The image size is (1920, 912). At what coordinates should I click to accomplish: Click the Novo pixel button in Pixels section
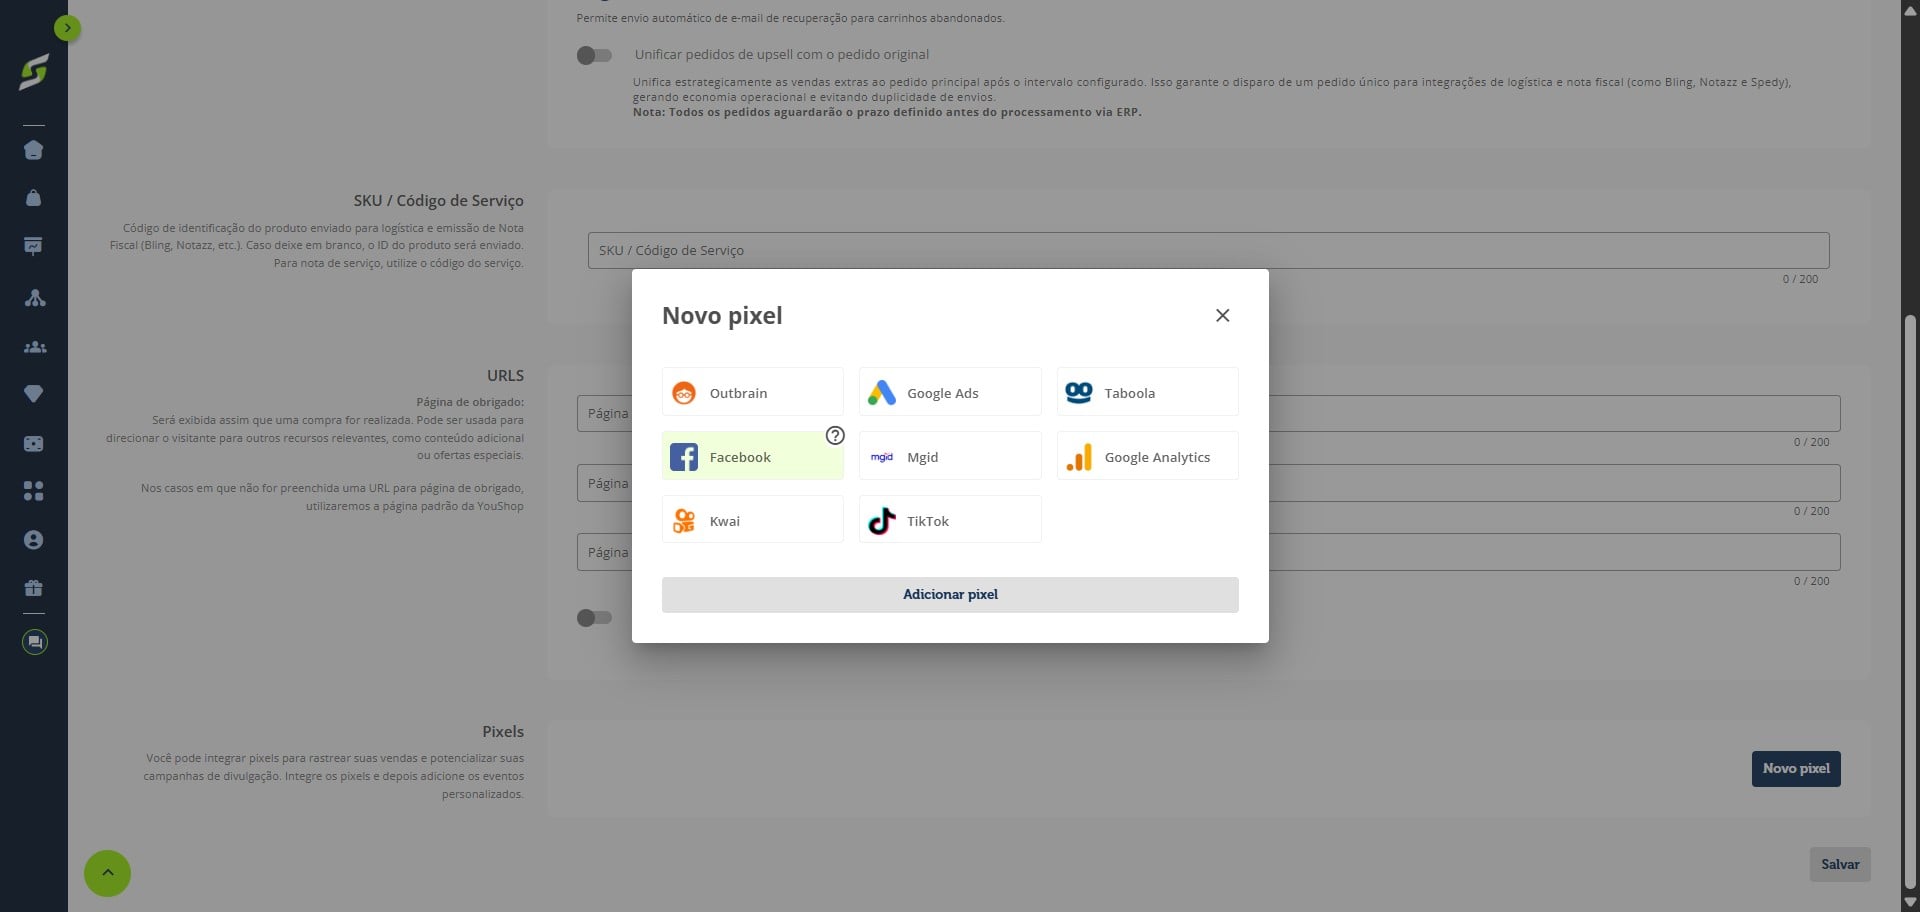[x=1796, y=769]
